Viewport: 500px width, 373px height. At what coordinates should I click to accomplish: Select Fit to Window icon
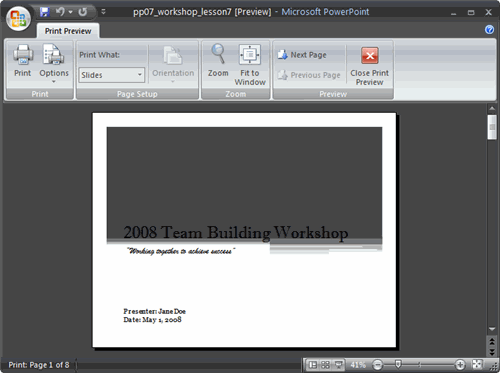point(250,55)
